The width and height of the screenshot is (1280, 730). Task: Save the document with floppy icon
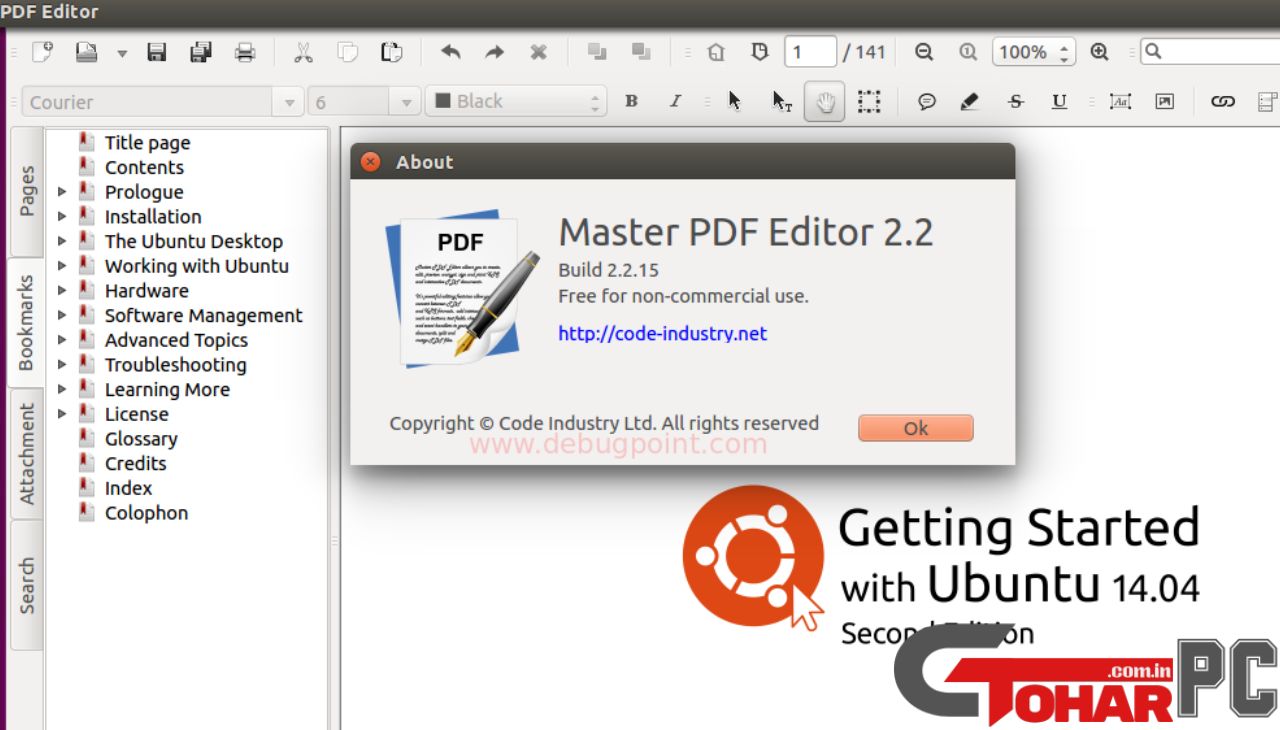point(157,52)
